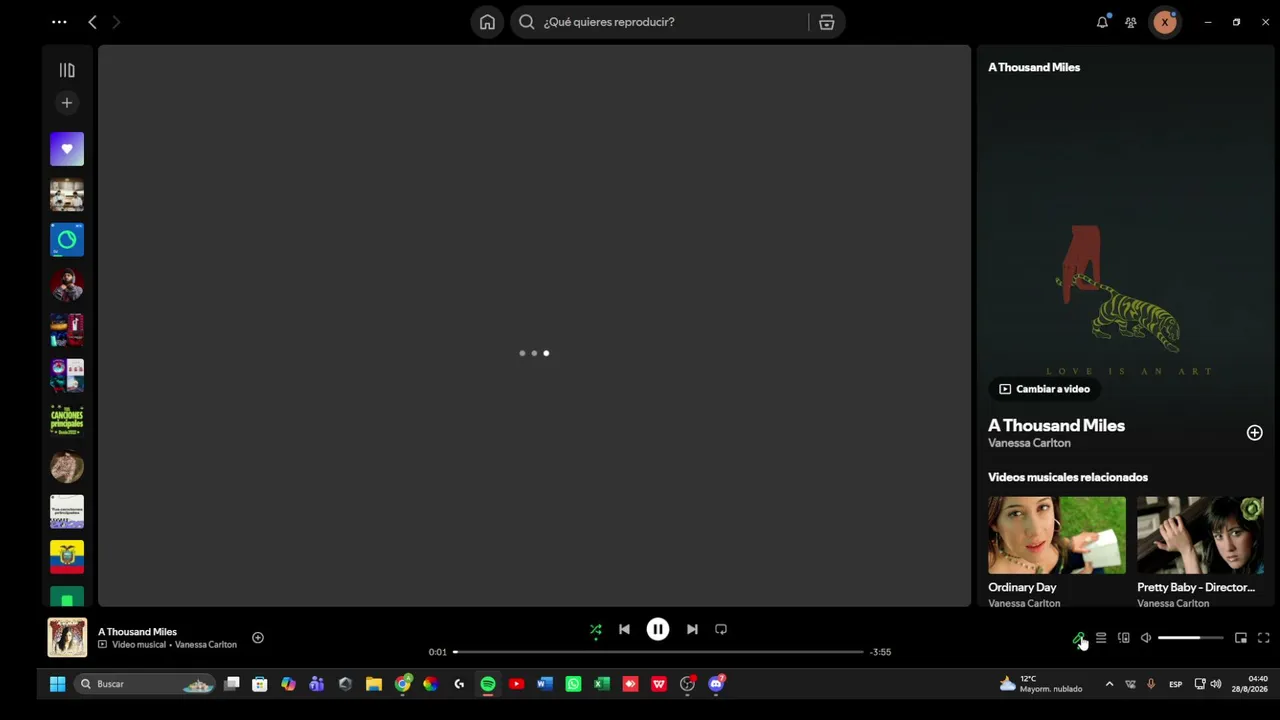The height and width of the screenshot is (720, 1280).
Task: Open Excel from the taskbar
Action: coord(602,684)
